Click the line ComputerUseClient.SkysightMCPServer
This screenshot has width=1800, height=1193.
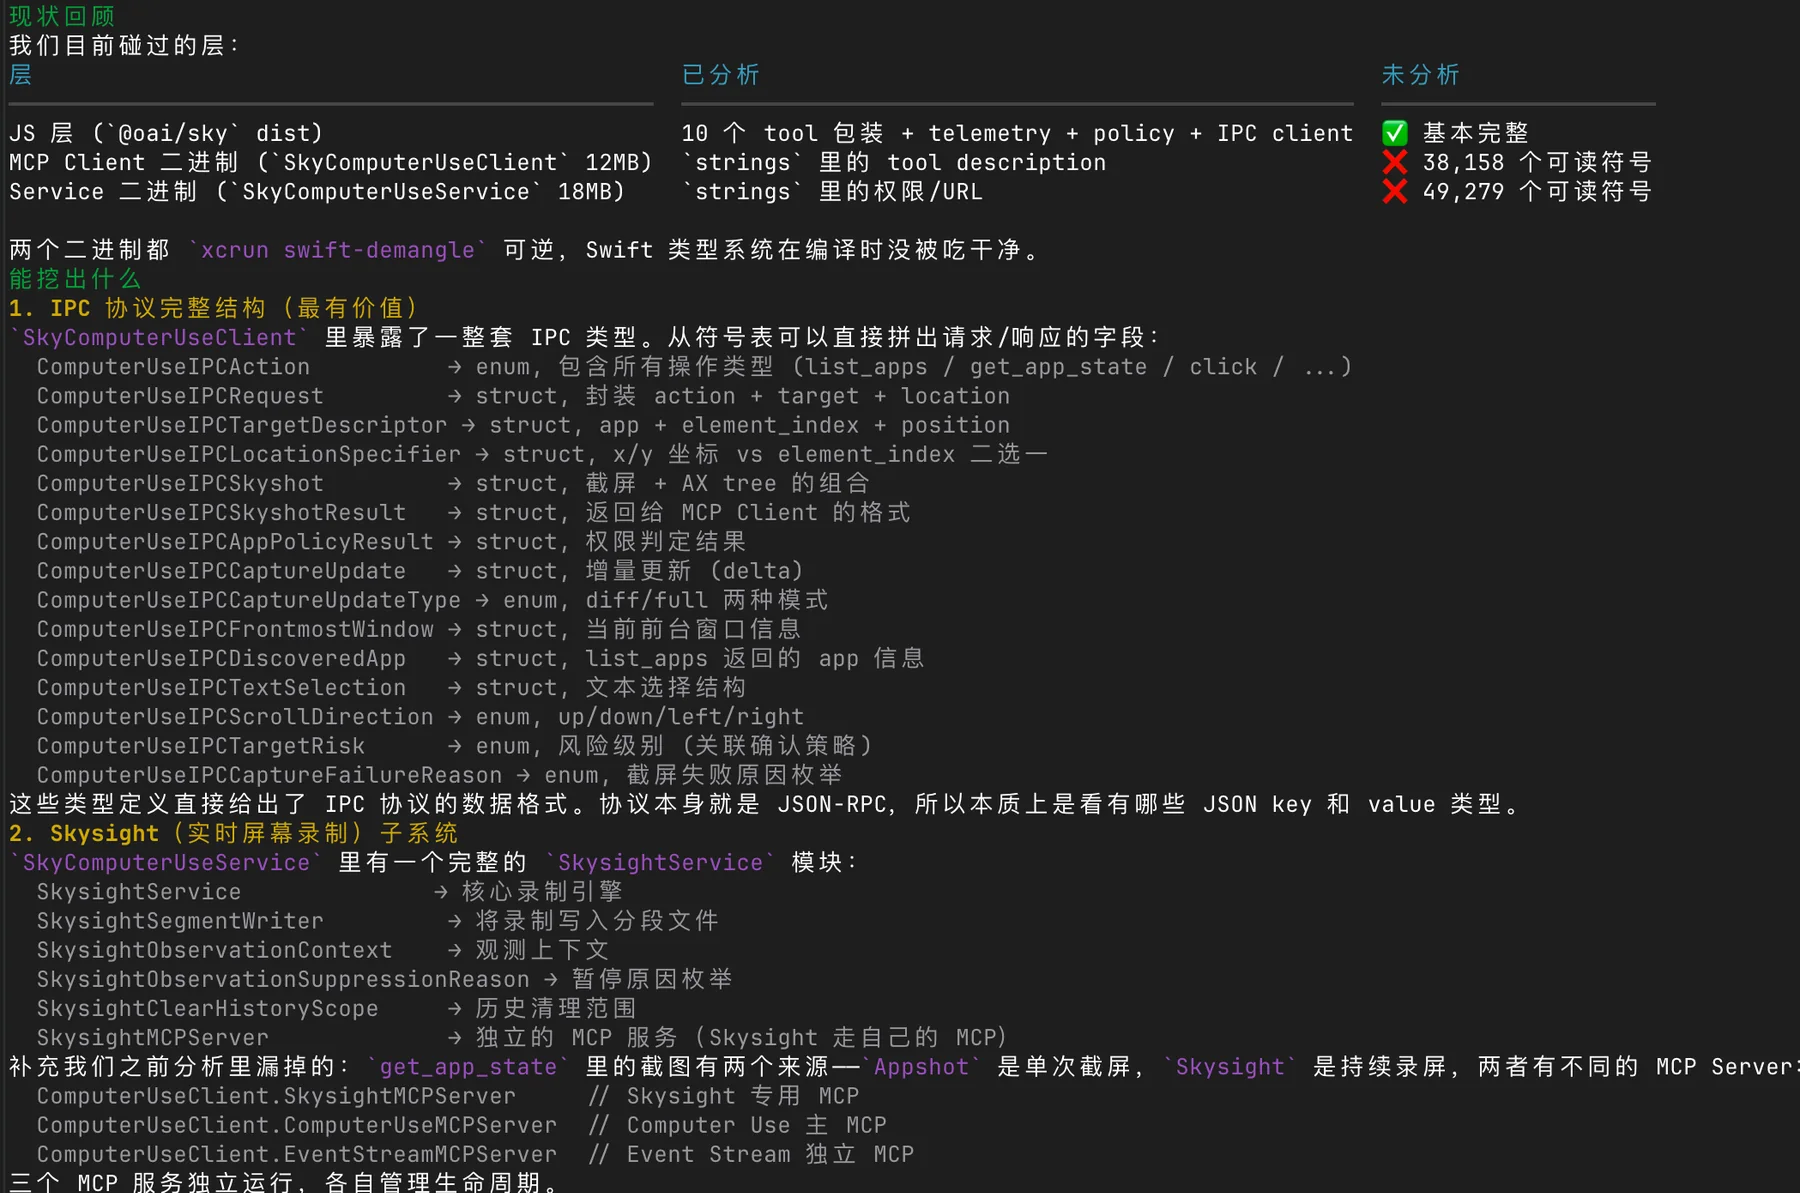[x=448, y=1095]
